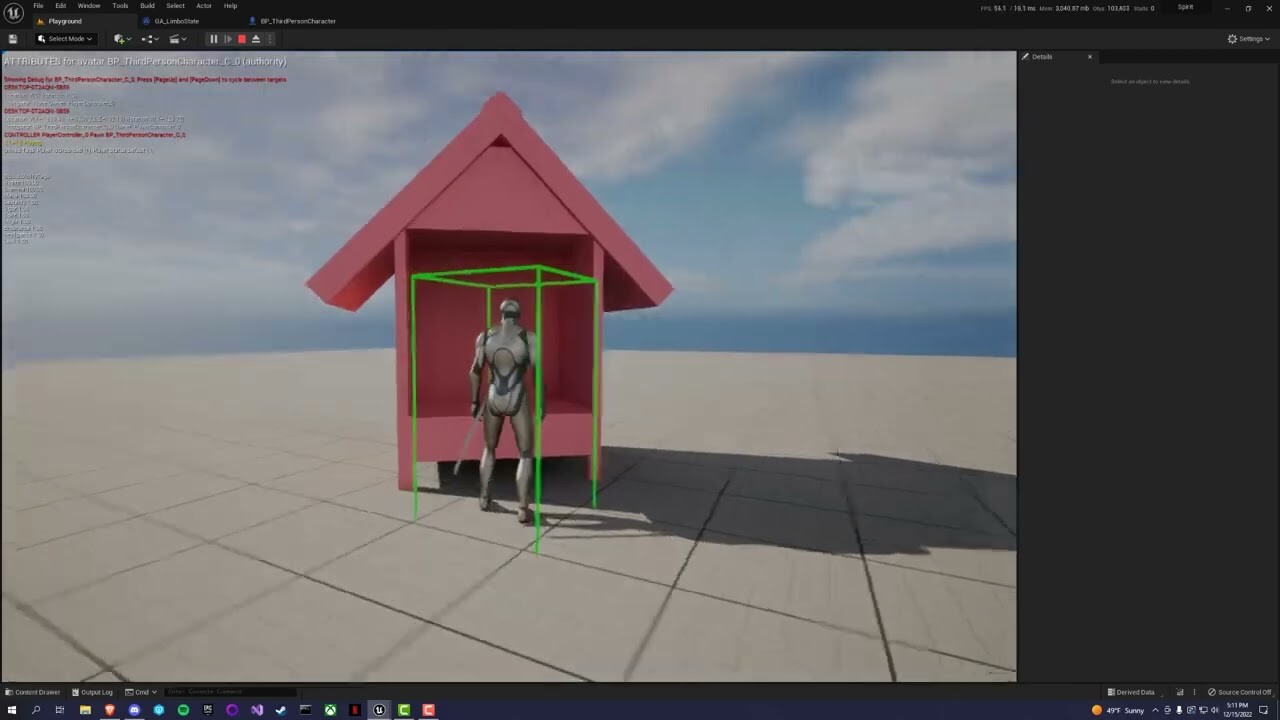Viewport: 1280px width, 720px height.
Task: Open the Blueprints toolbar menu
Action: coord(148,39)
